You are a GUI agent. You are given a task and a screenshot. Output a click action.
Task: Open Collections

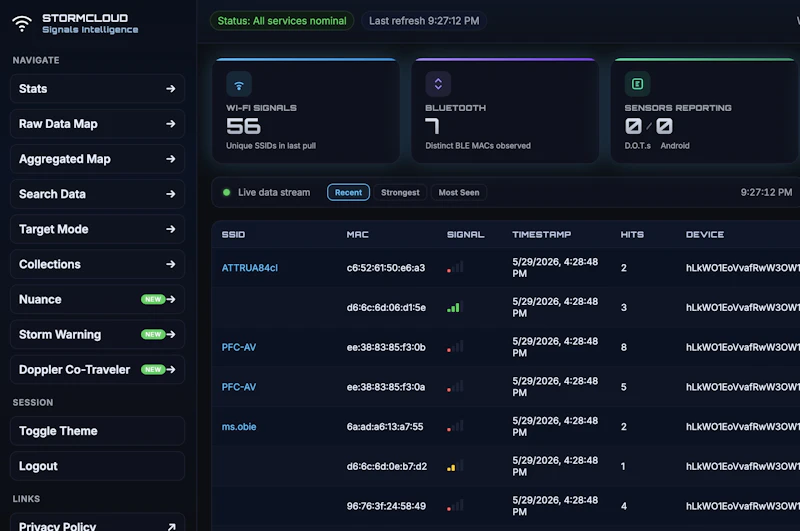pyautogui.click(x=97, y=264)
